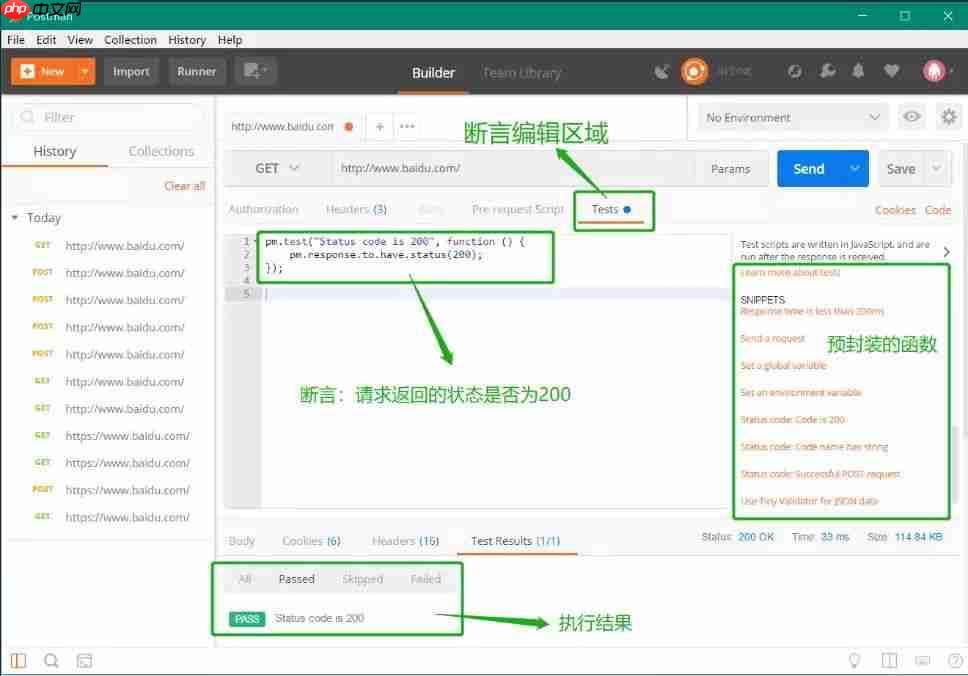Image resolution: width=968 pixels, height=676 pixels.
Task: Open the user avatar menu
Action: 935,72
